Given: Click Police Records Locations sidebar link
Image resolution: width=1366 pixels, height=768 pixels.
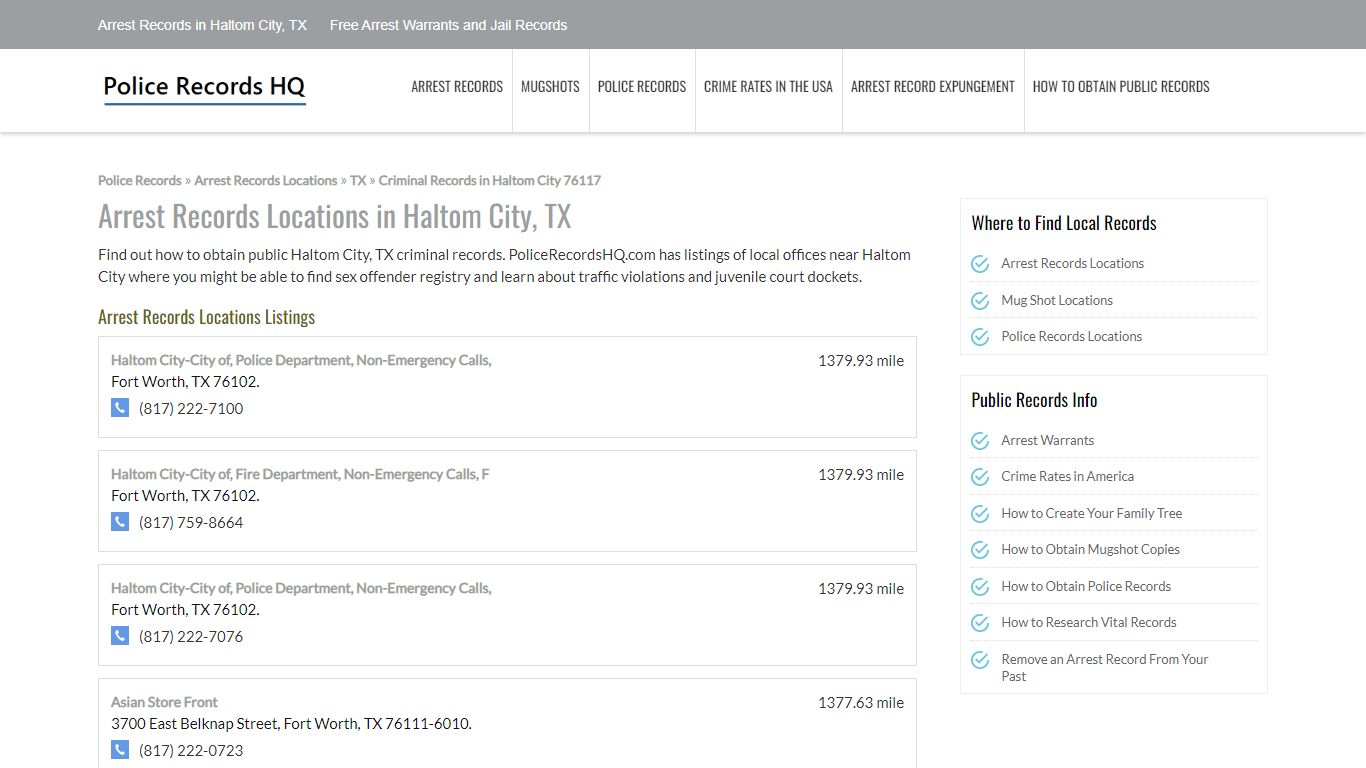Looking at the screenshot, I should pyautogui.click(x=1072, y=337).
